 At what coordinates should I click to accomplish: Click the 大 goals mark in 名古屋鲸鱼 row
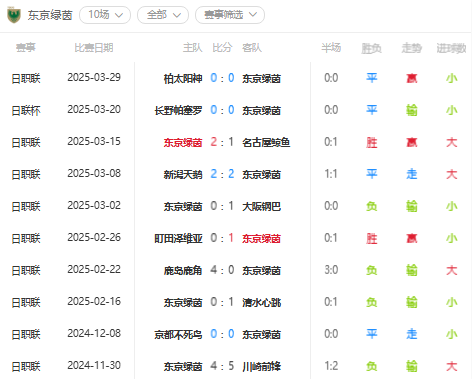452,142
